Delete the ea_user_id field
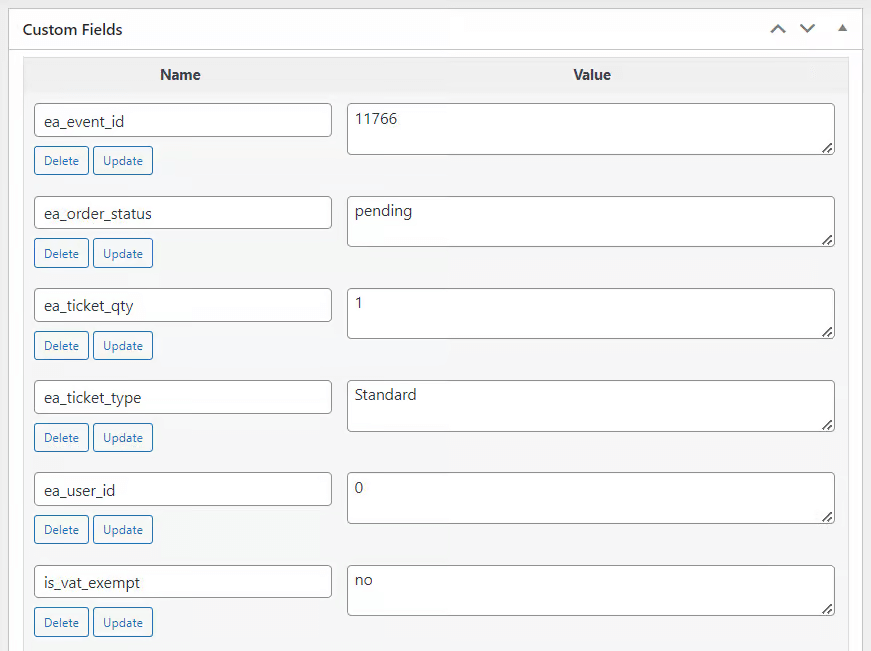871x651 pixels. coord(61,530)
